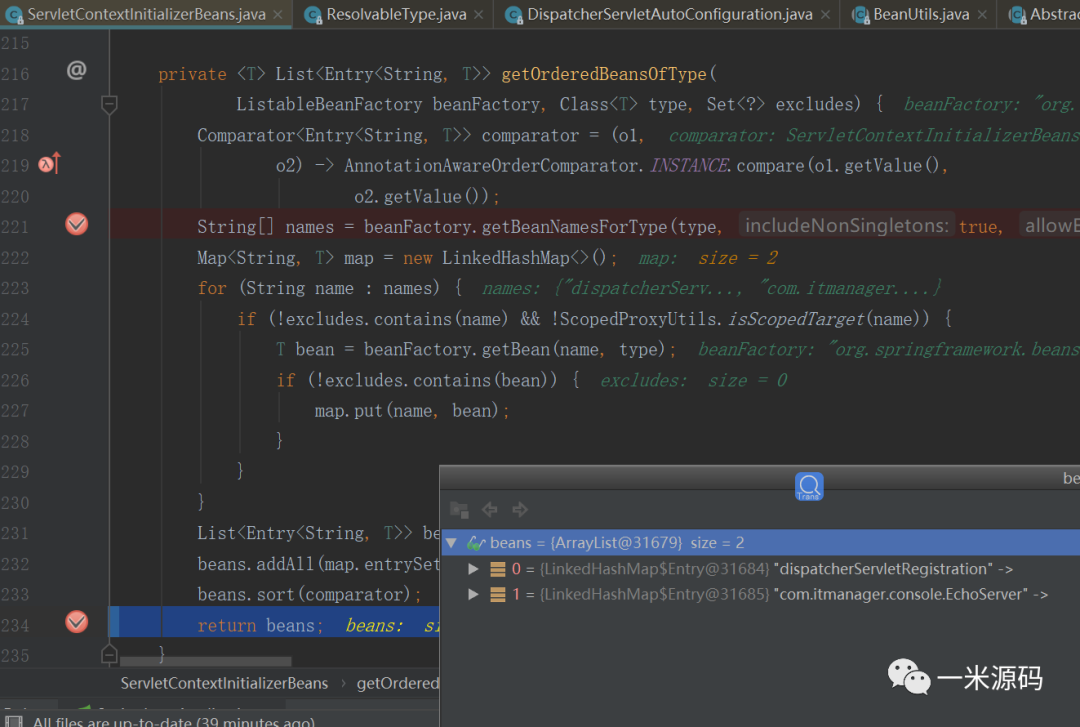Switch to the ResolvableType.java tab
The width and height of the screenshot is (1080, 727).
[395, 14]
